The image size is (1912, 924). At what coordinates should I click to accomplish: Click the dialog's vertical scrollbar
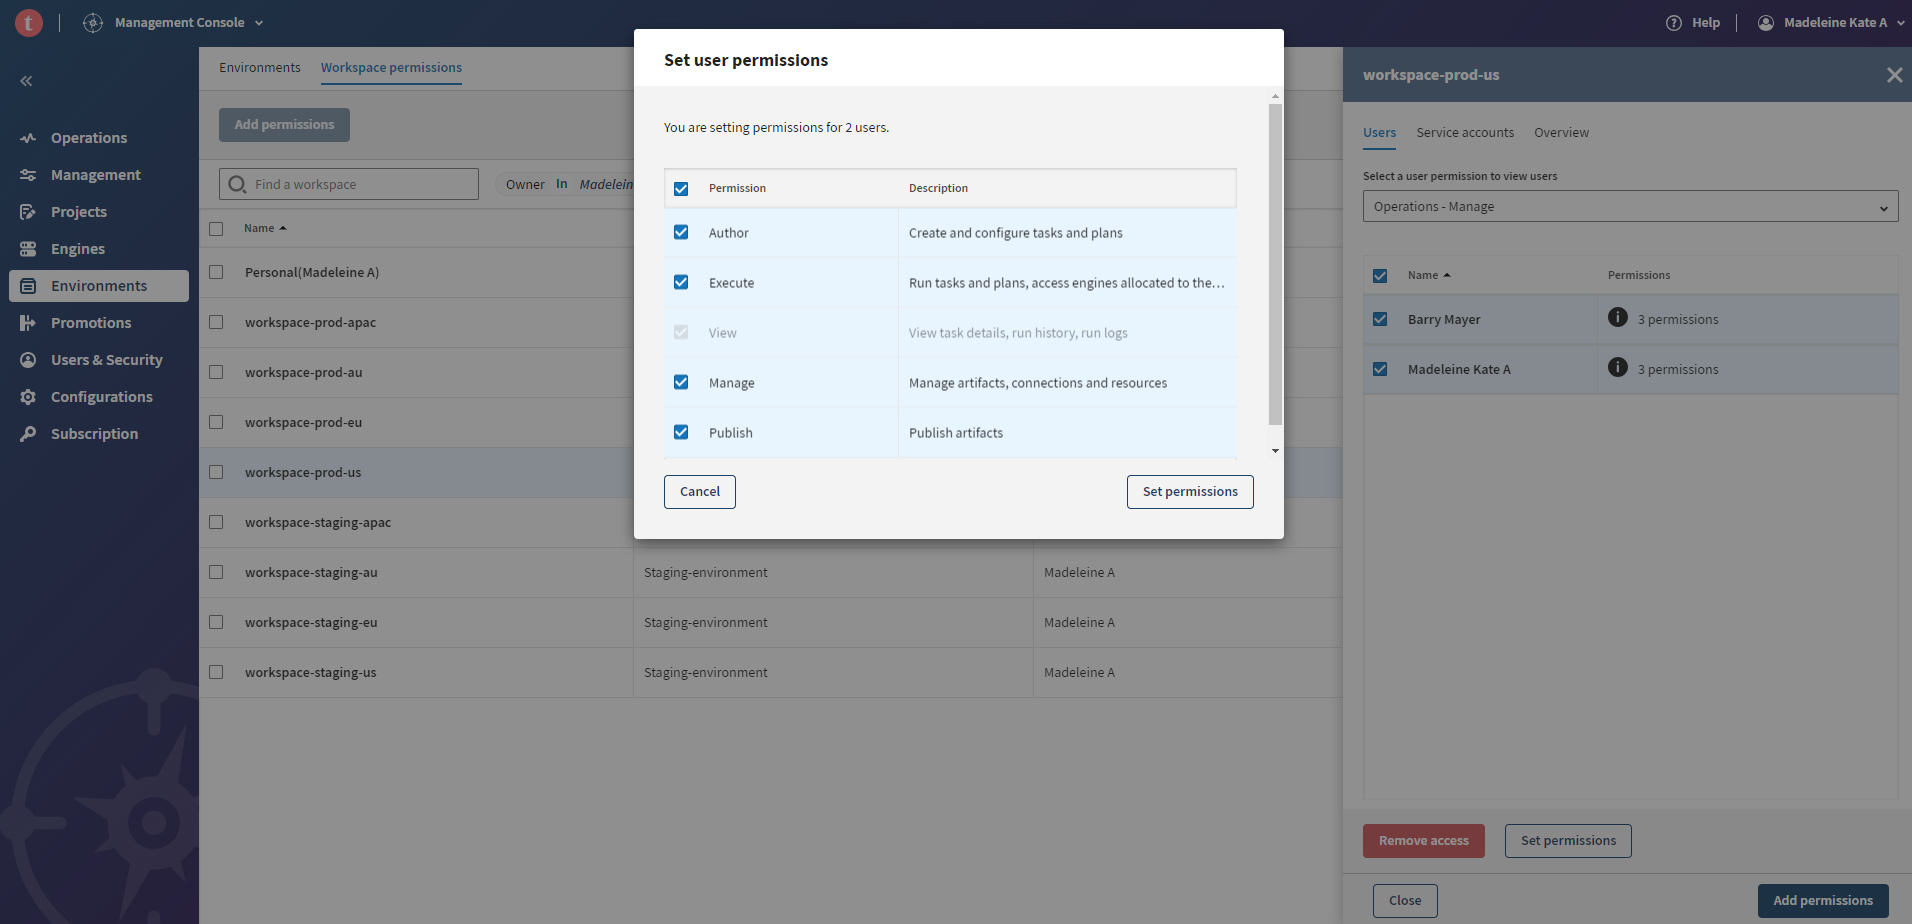1275,264
